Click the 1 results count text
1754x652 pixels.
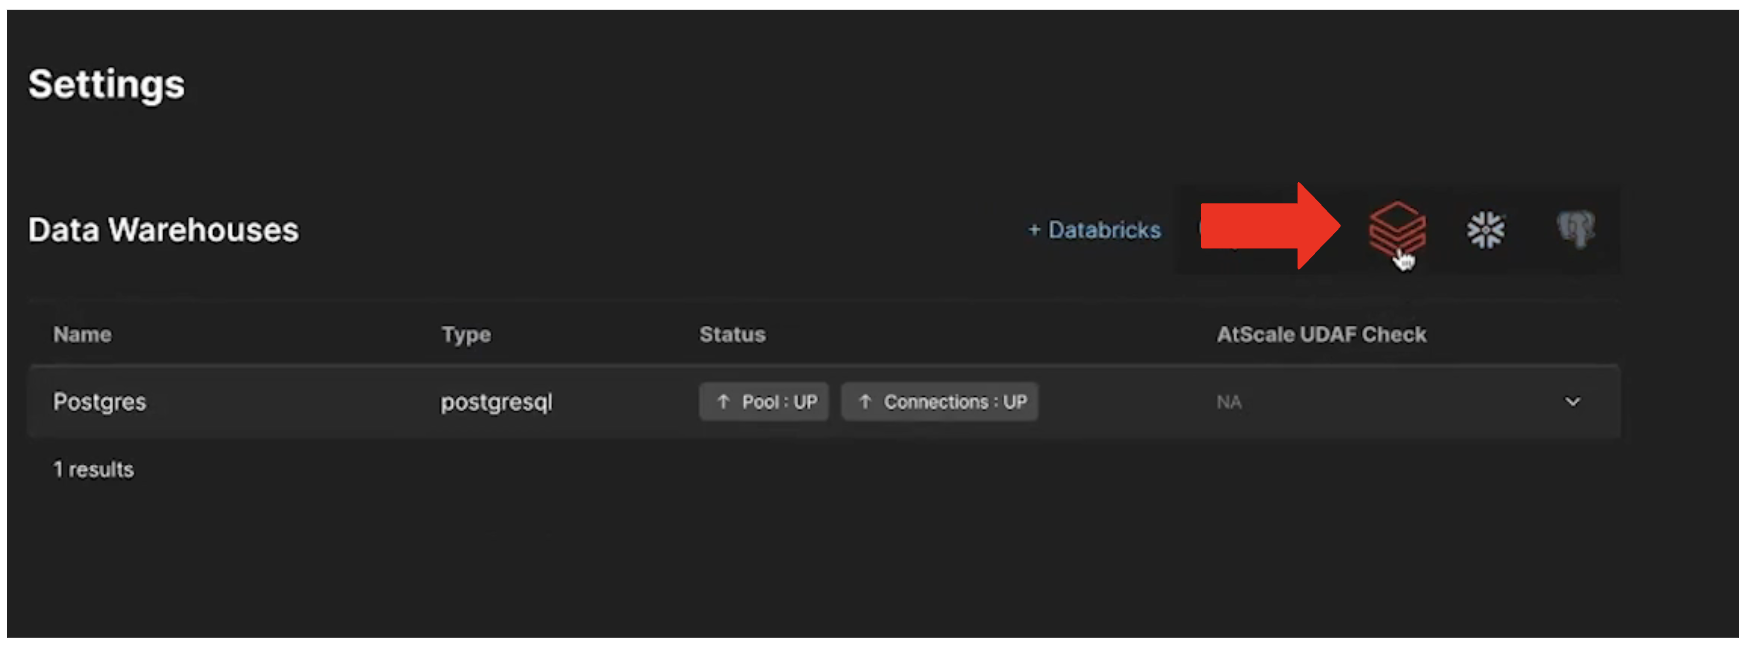pos(93,470)
